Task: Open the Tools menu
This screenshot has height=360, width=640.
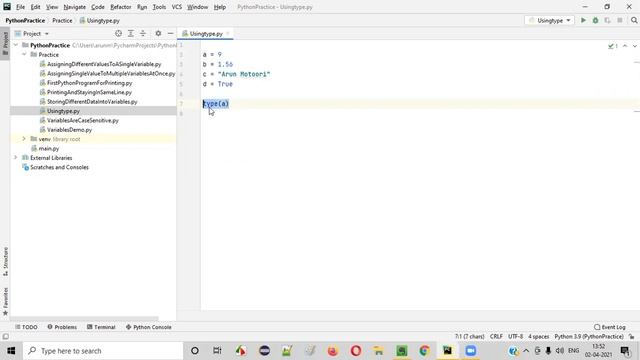Action: pos(159,7)
